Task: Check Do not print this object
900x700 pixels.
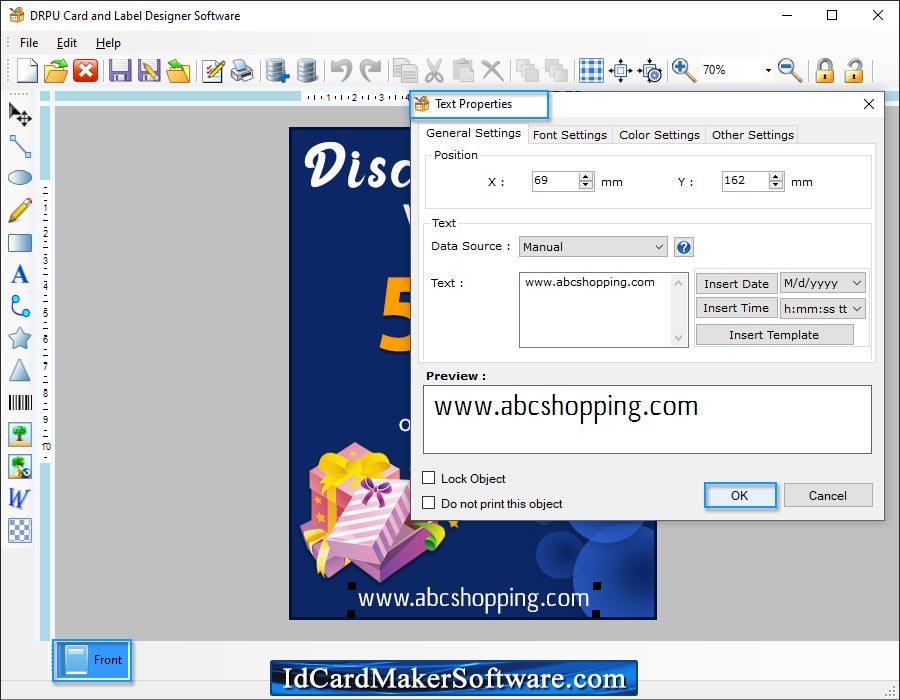Action: coord(429,504)
